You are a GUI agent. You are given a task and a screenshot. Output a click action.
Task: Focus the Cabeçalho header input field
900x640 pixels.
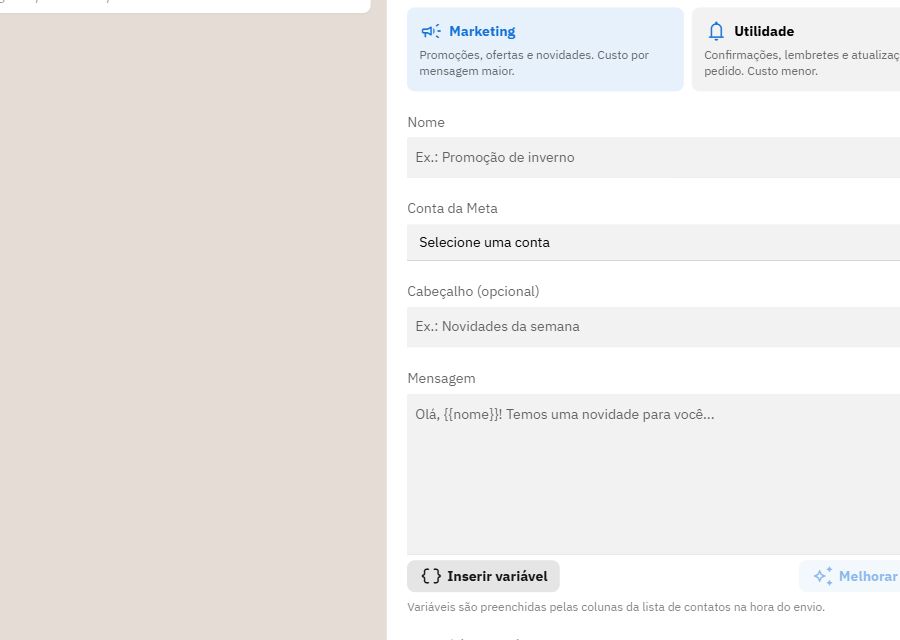click(653, 327)
